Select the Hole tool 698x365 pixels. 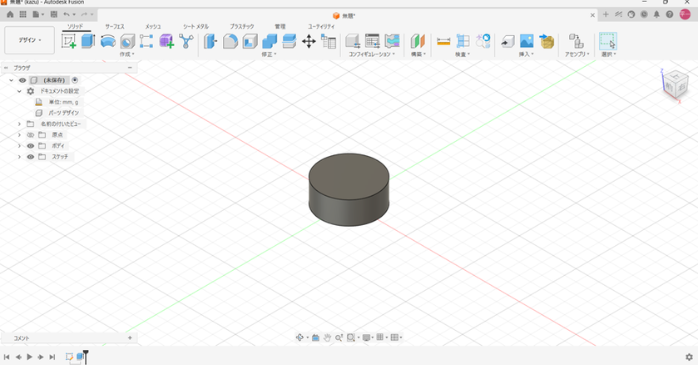coord(127,41)
